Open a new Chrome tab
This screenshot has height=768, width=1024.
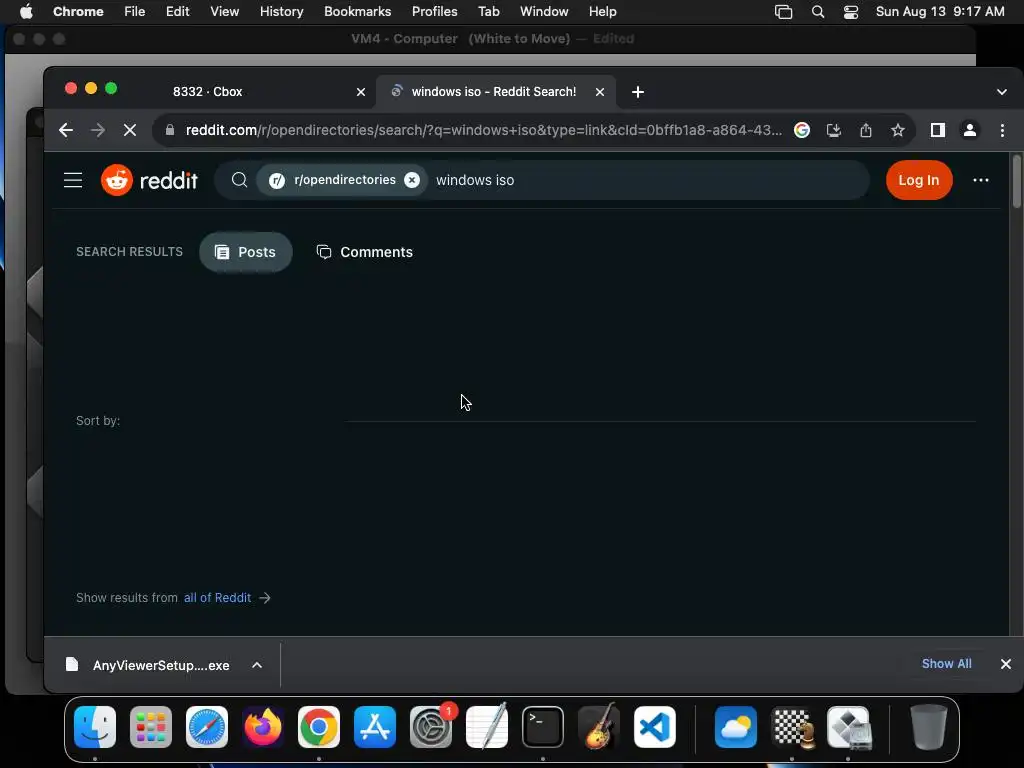pos(638,92)
